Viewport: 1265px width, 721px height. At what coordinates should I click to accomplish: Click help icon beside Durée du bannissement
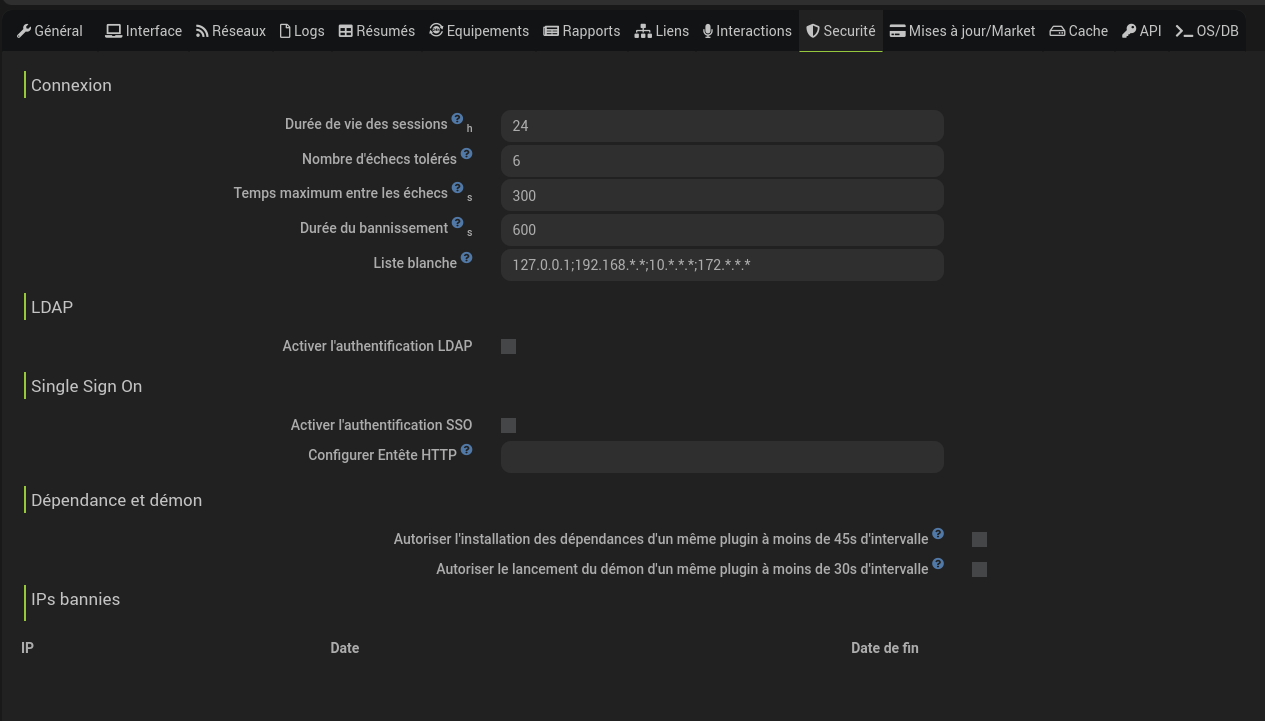(x=457, y=223)
